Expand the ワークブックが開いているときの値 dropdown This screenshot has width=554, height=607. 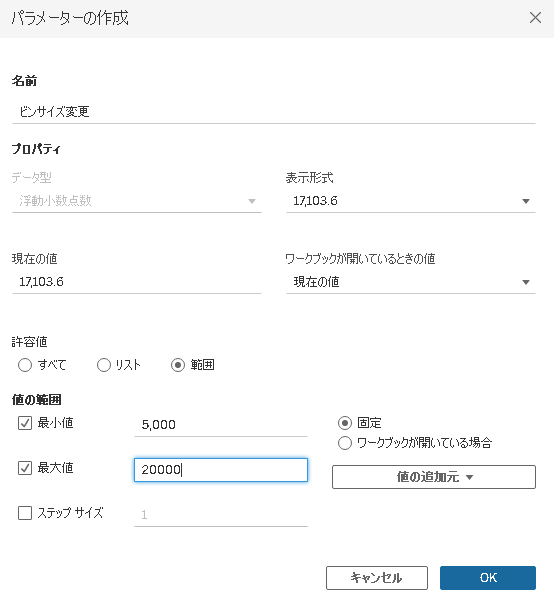coord(411,282)
